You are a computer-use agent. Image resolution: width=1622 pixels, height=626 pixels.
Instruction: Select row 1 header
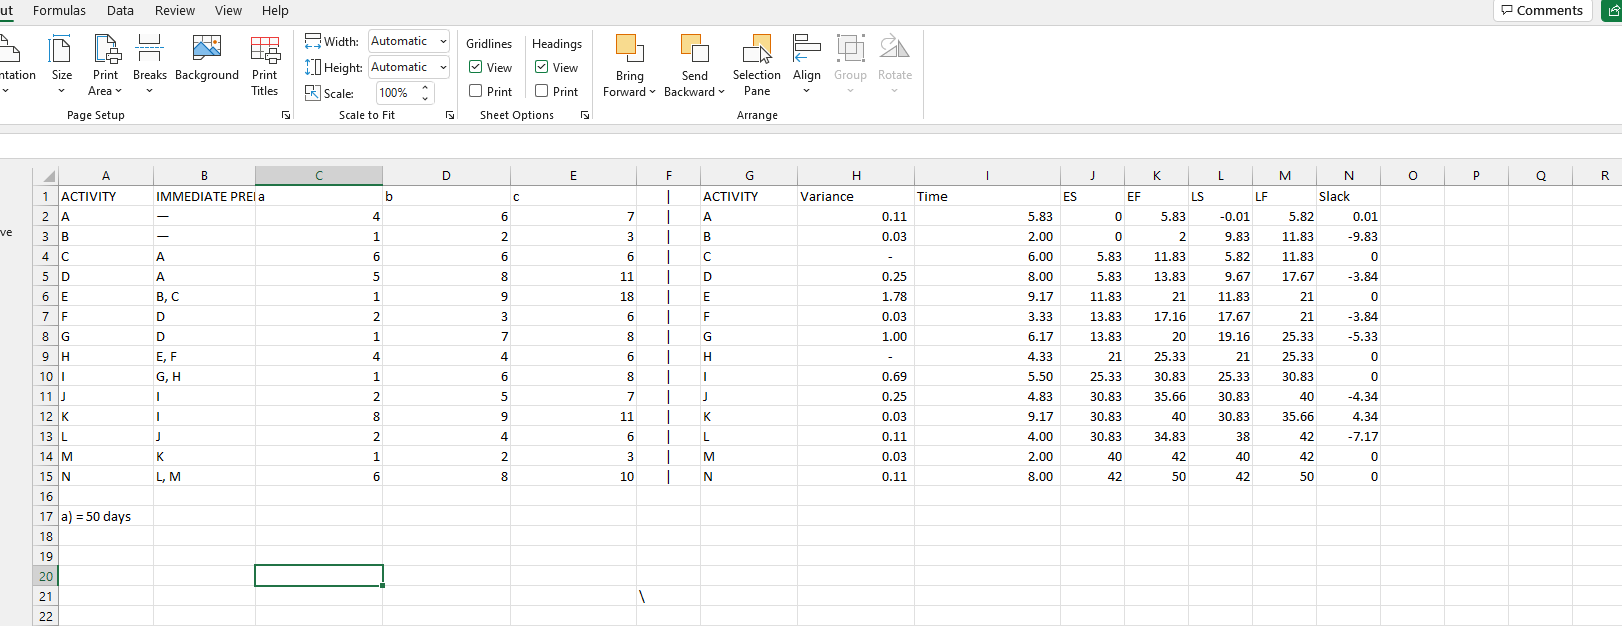tap(45, 196)
